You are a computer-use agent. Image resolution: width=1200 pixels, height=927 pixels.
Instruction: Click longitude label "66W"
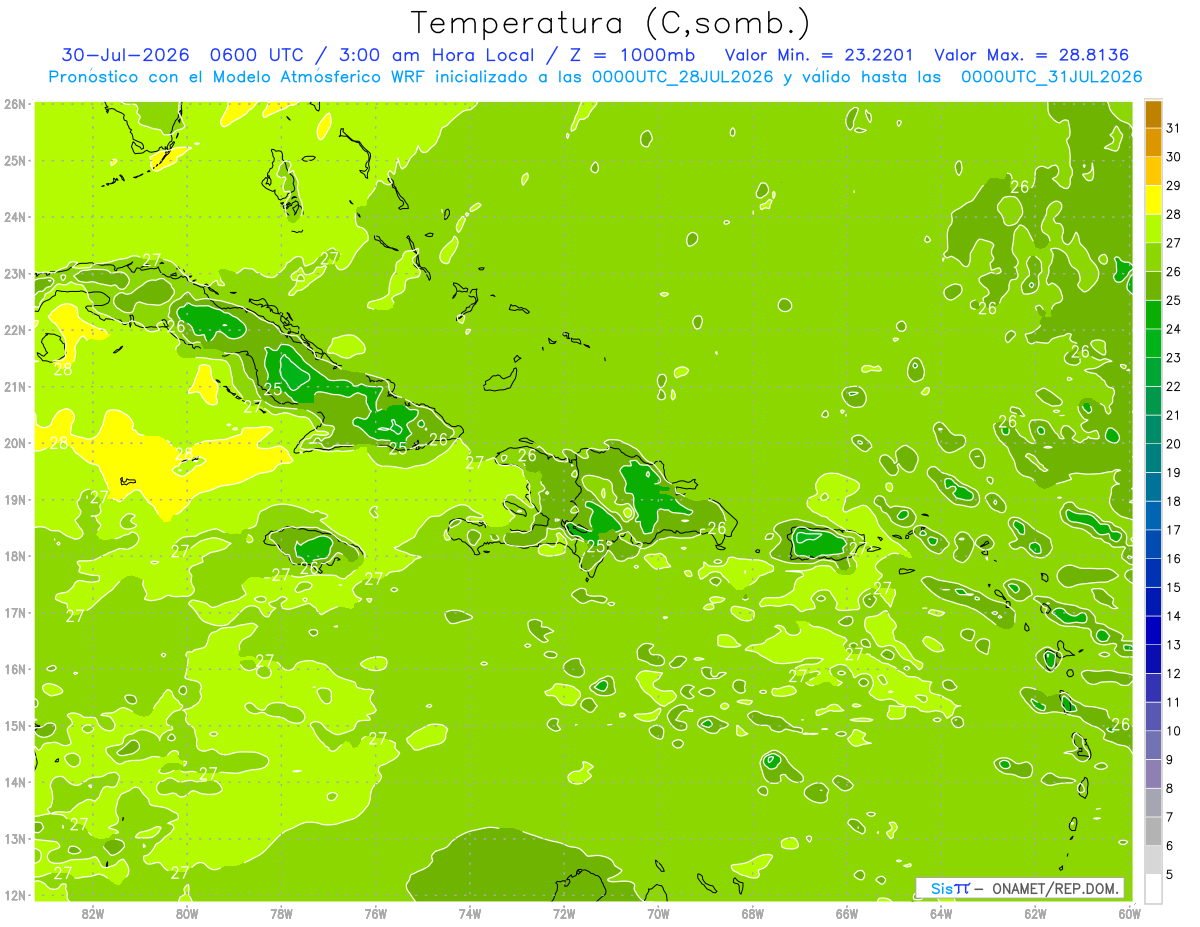(847, 913)
